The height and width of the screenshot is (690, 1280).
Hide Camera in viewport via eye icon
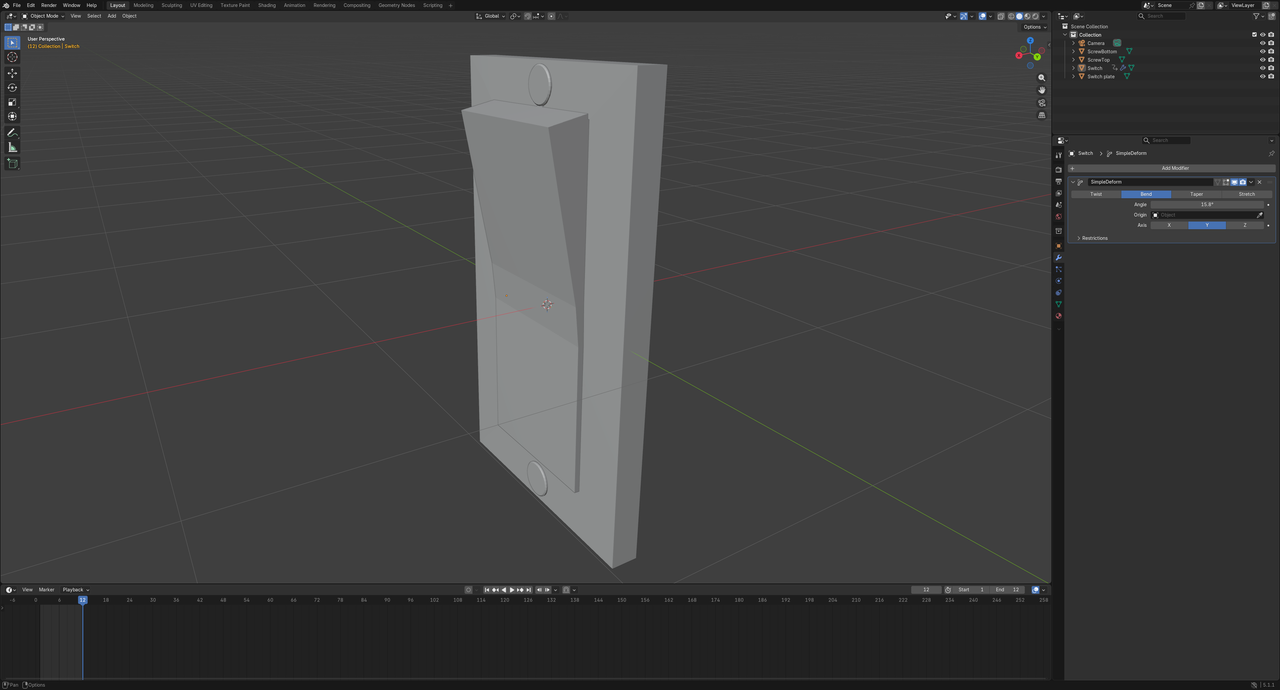pos(1263,43)
